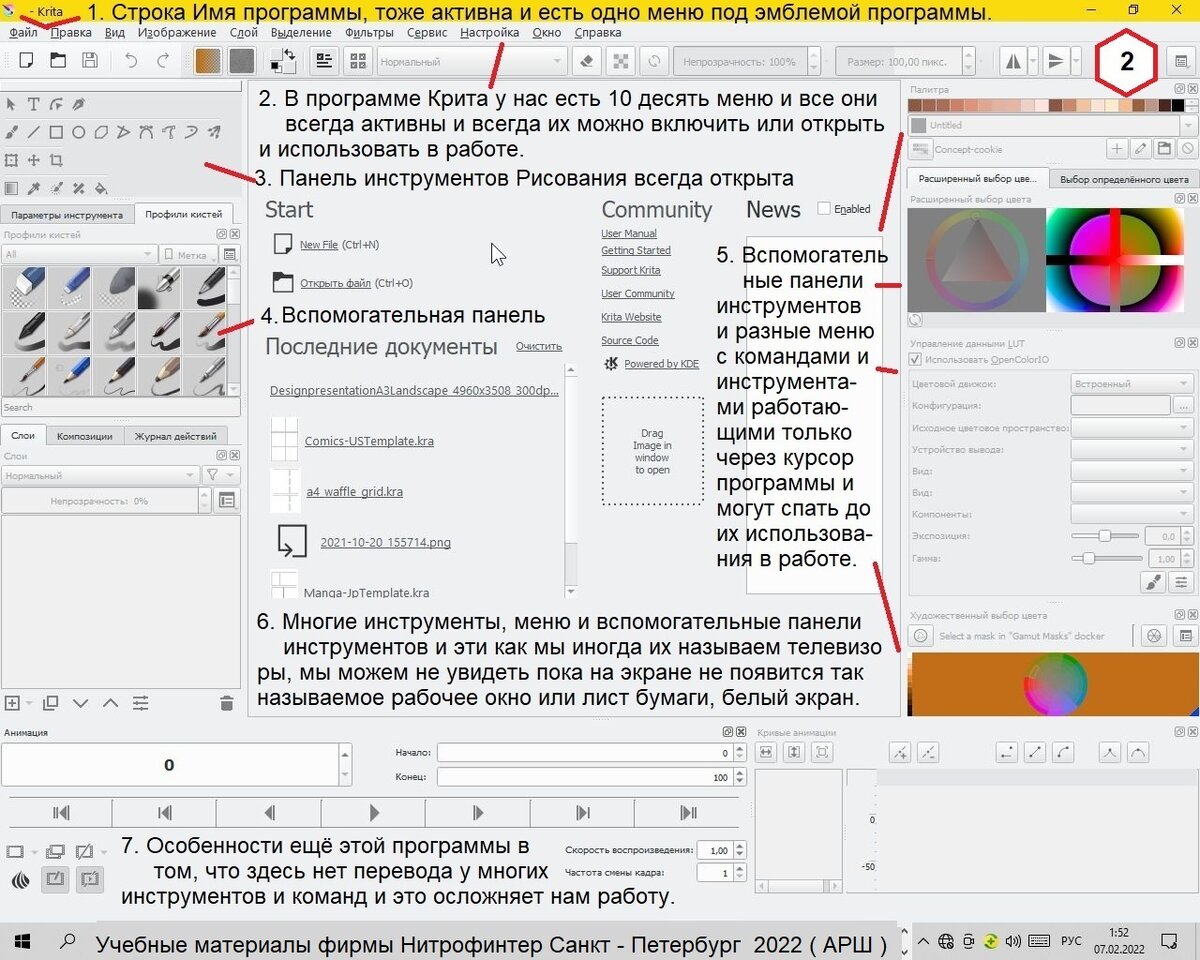Play the animation with the play button
This screenshot has height=960, width=1200.
click(374, 813)
